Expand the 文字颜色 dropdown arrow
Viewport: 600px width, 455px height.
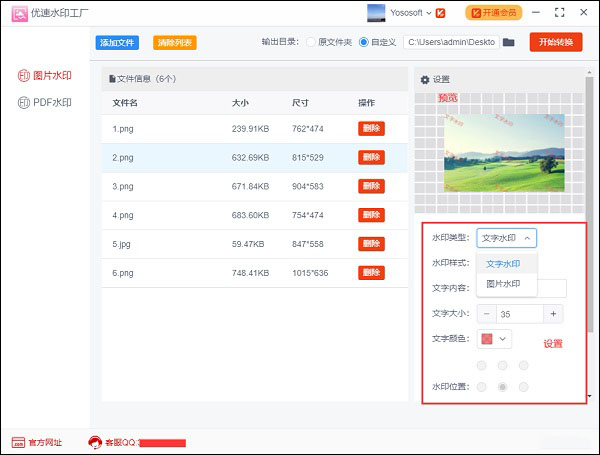(503, 339)
